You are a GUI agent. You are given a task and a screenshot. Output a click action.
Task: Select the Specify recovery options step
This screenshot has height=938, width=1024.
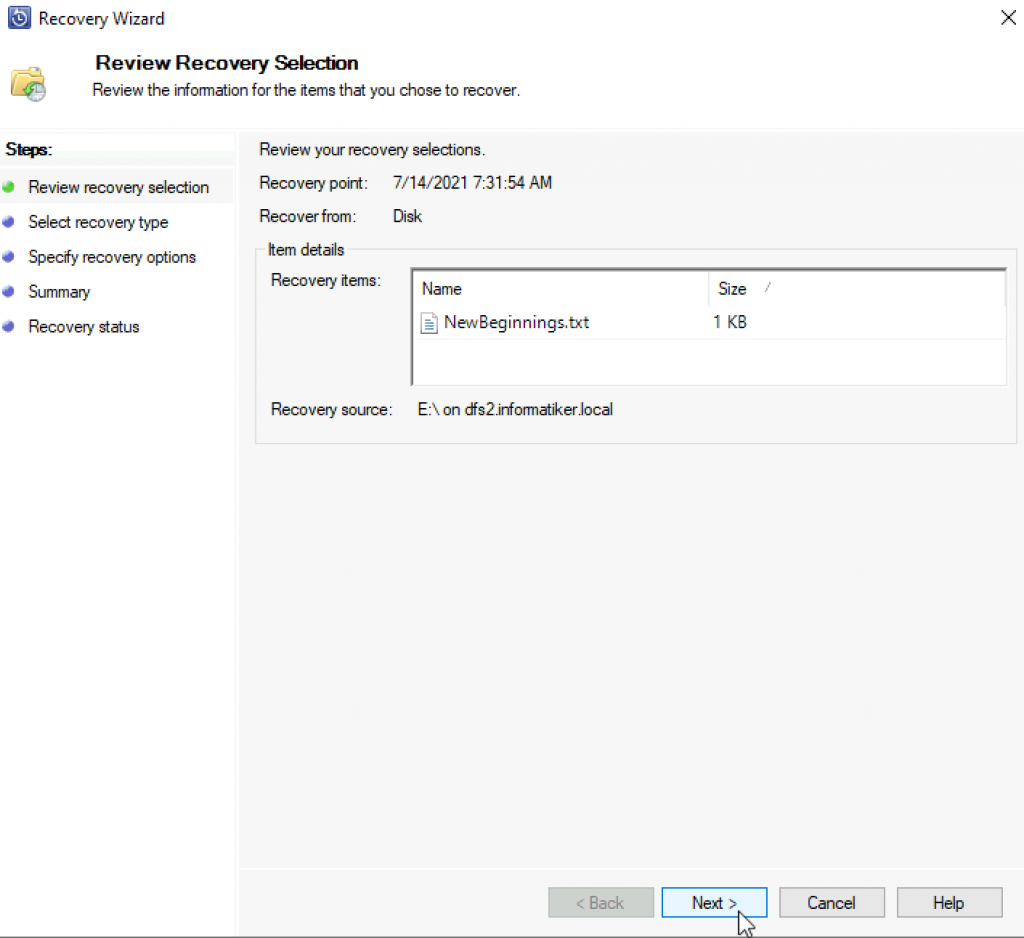coord(112,257)
